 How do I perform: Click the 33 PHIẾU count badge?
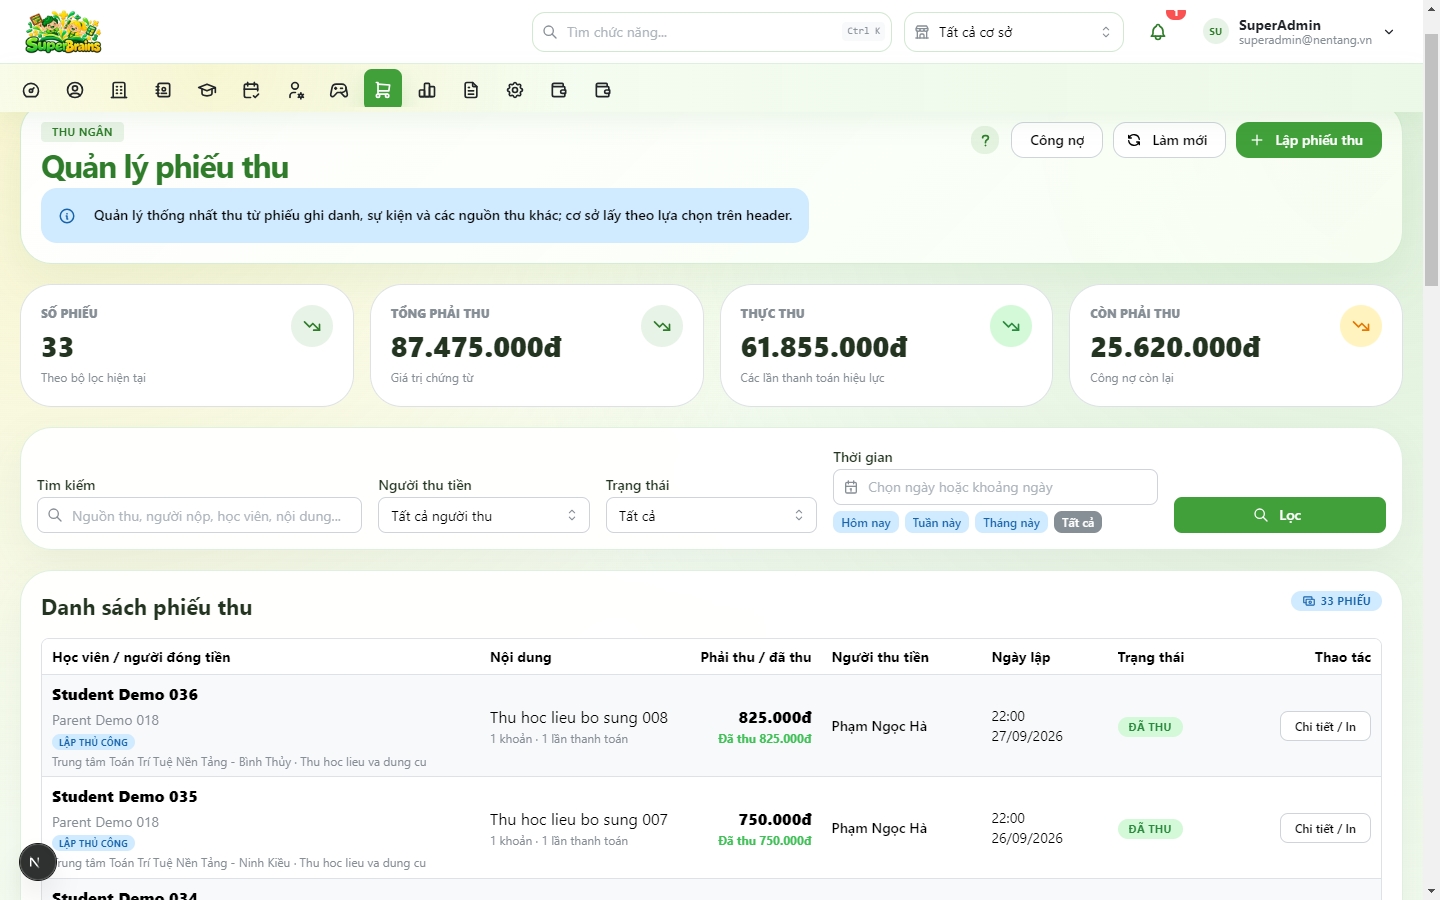[1336, 601]
